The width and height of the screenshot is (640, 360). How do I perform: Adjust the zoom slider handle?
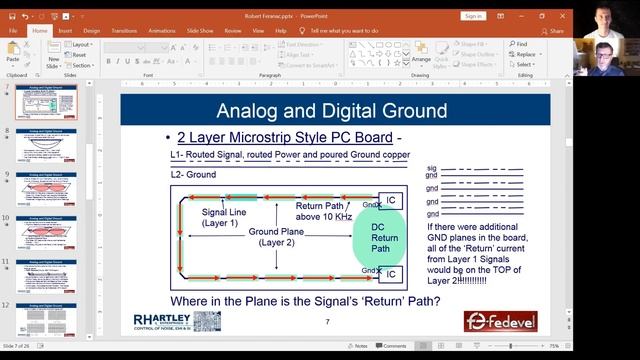click(x=511, y=346)
